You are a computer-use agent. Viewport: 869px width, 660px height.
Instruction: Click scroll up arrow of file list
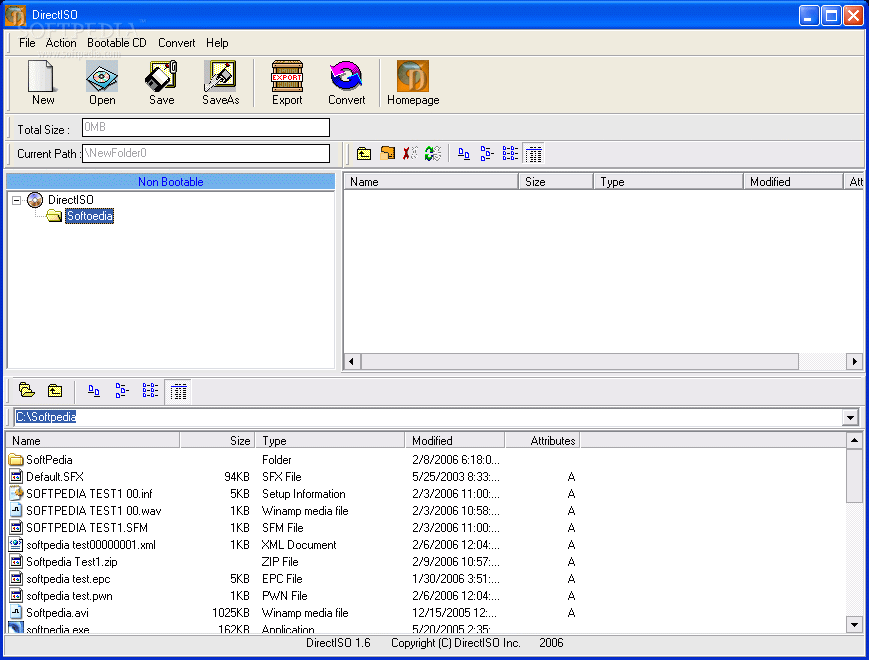[854, 441]
